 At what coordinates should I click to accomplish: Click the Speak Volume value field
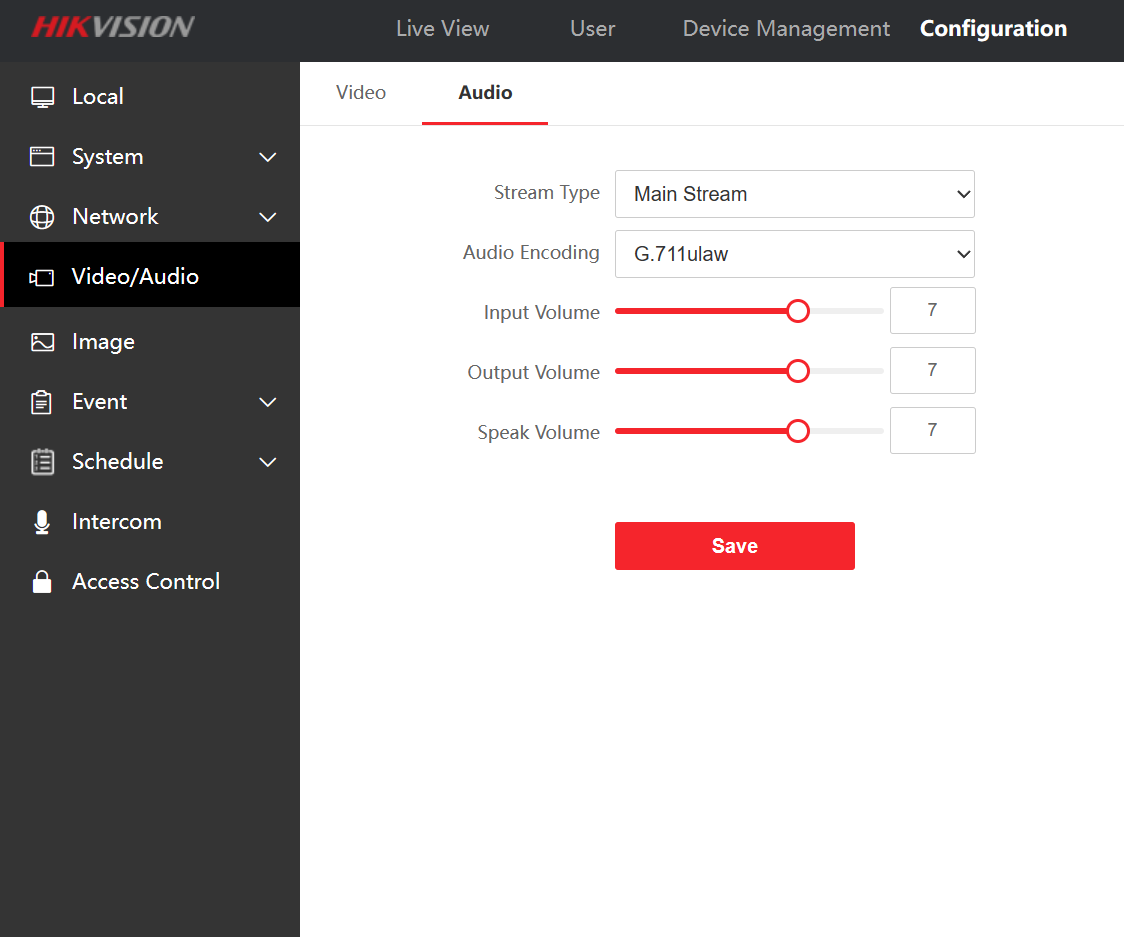click(x=932, y=431)
